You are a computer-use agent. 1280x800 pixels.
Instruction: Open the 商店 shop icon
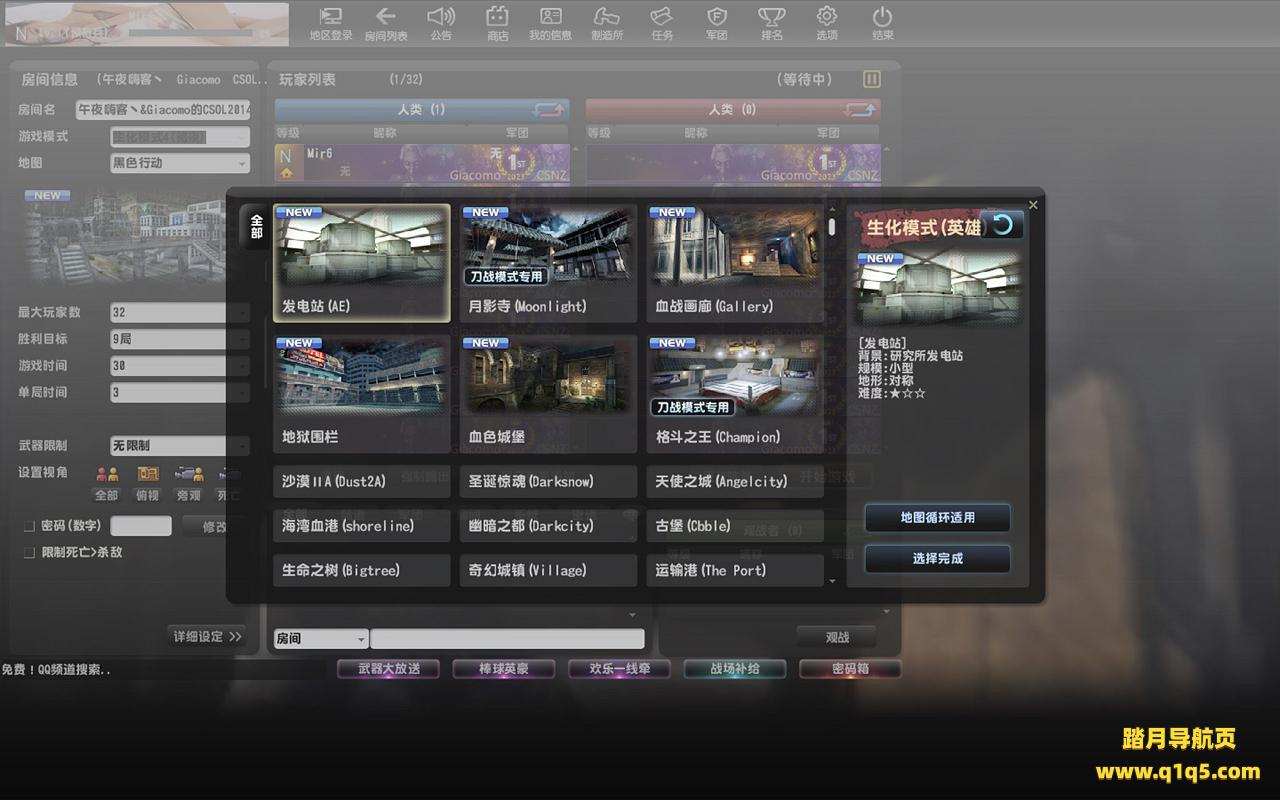click(497, 17)
